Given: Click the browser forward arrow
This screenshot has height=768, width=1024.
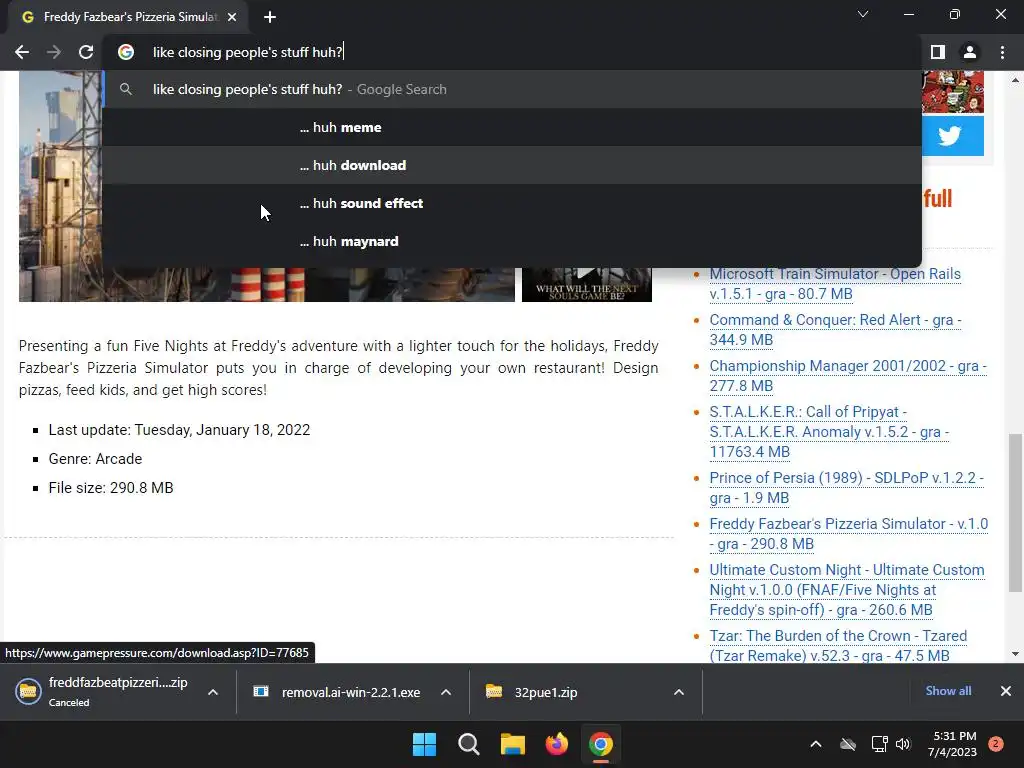Looking at the screenshot, I should 54,52.
